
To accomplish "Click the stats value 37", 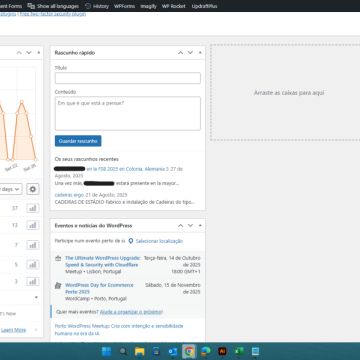I will (15, 208).
